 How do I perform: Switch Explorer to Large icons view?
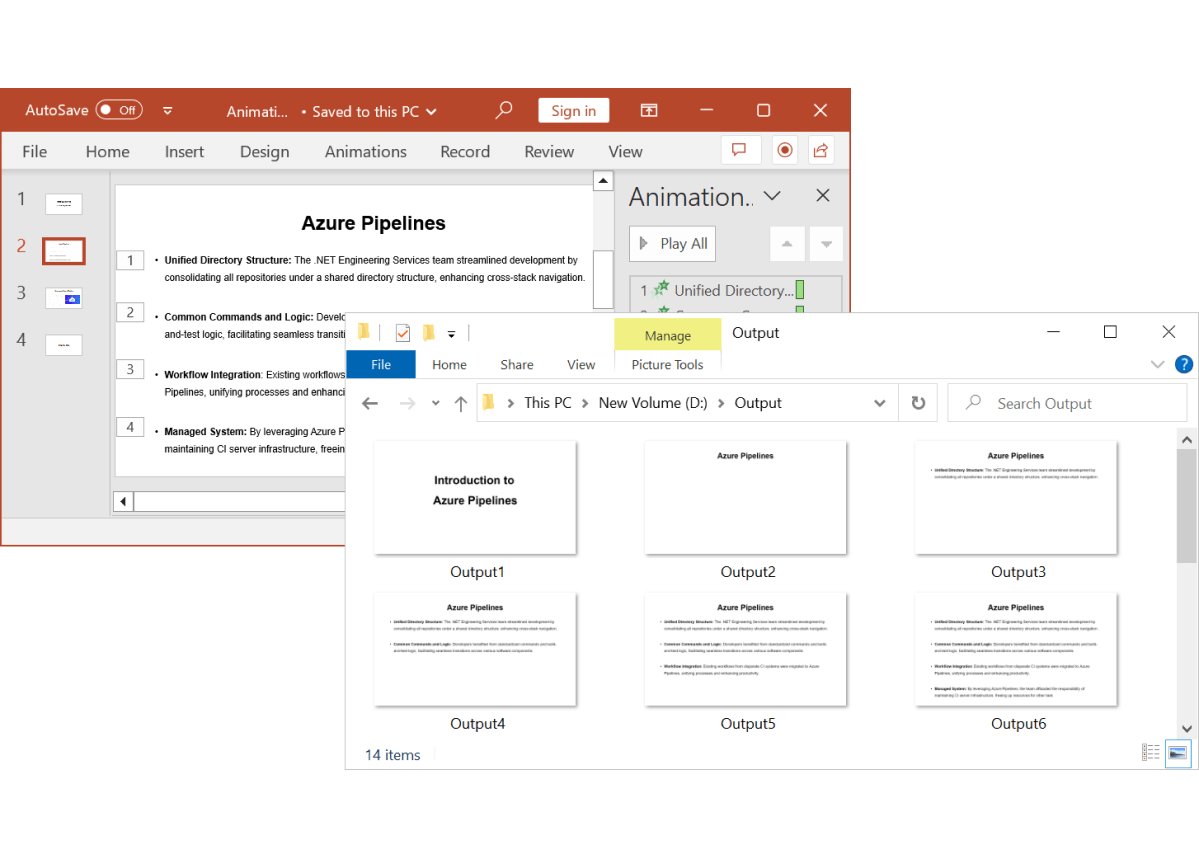[1178, 754]
